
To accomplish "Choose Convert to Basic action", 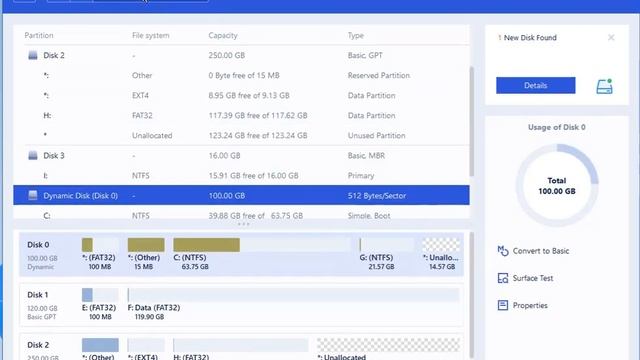I will [x=533, y=251].
